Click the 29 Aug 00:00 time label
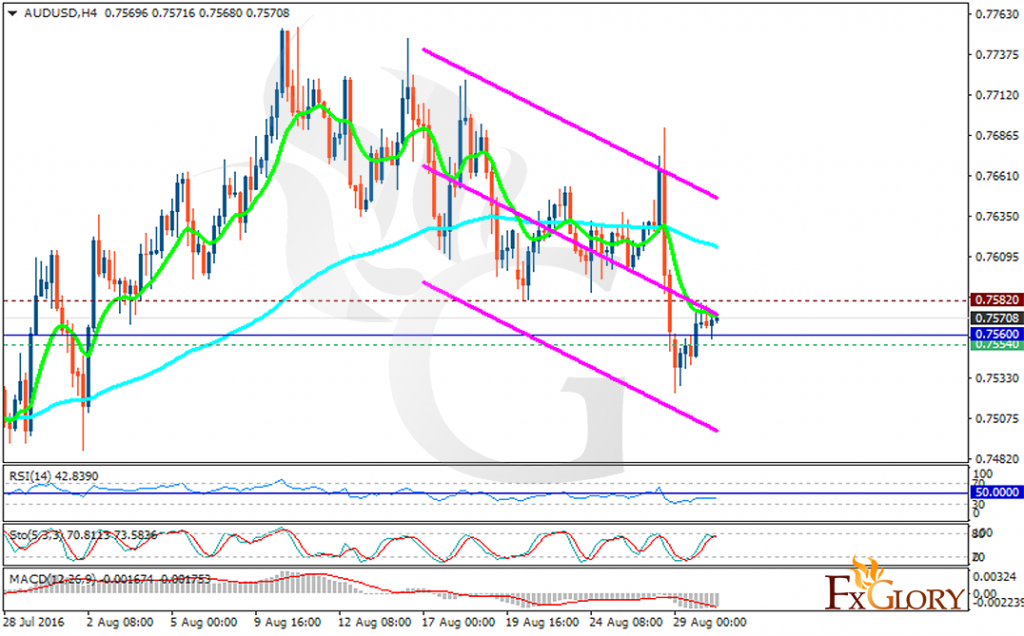Screen dimensions: 1024x636 pos(709,622)
